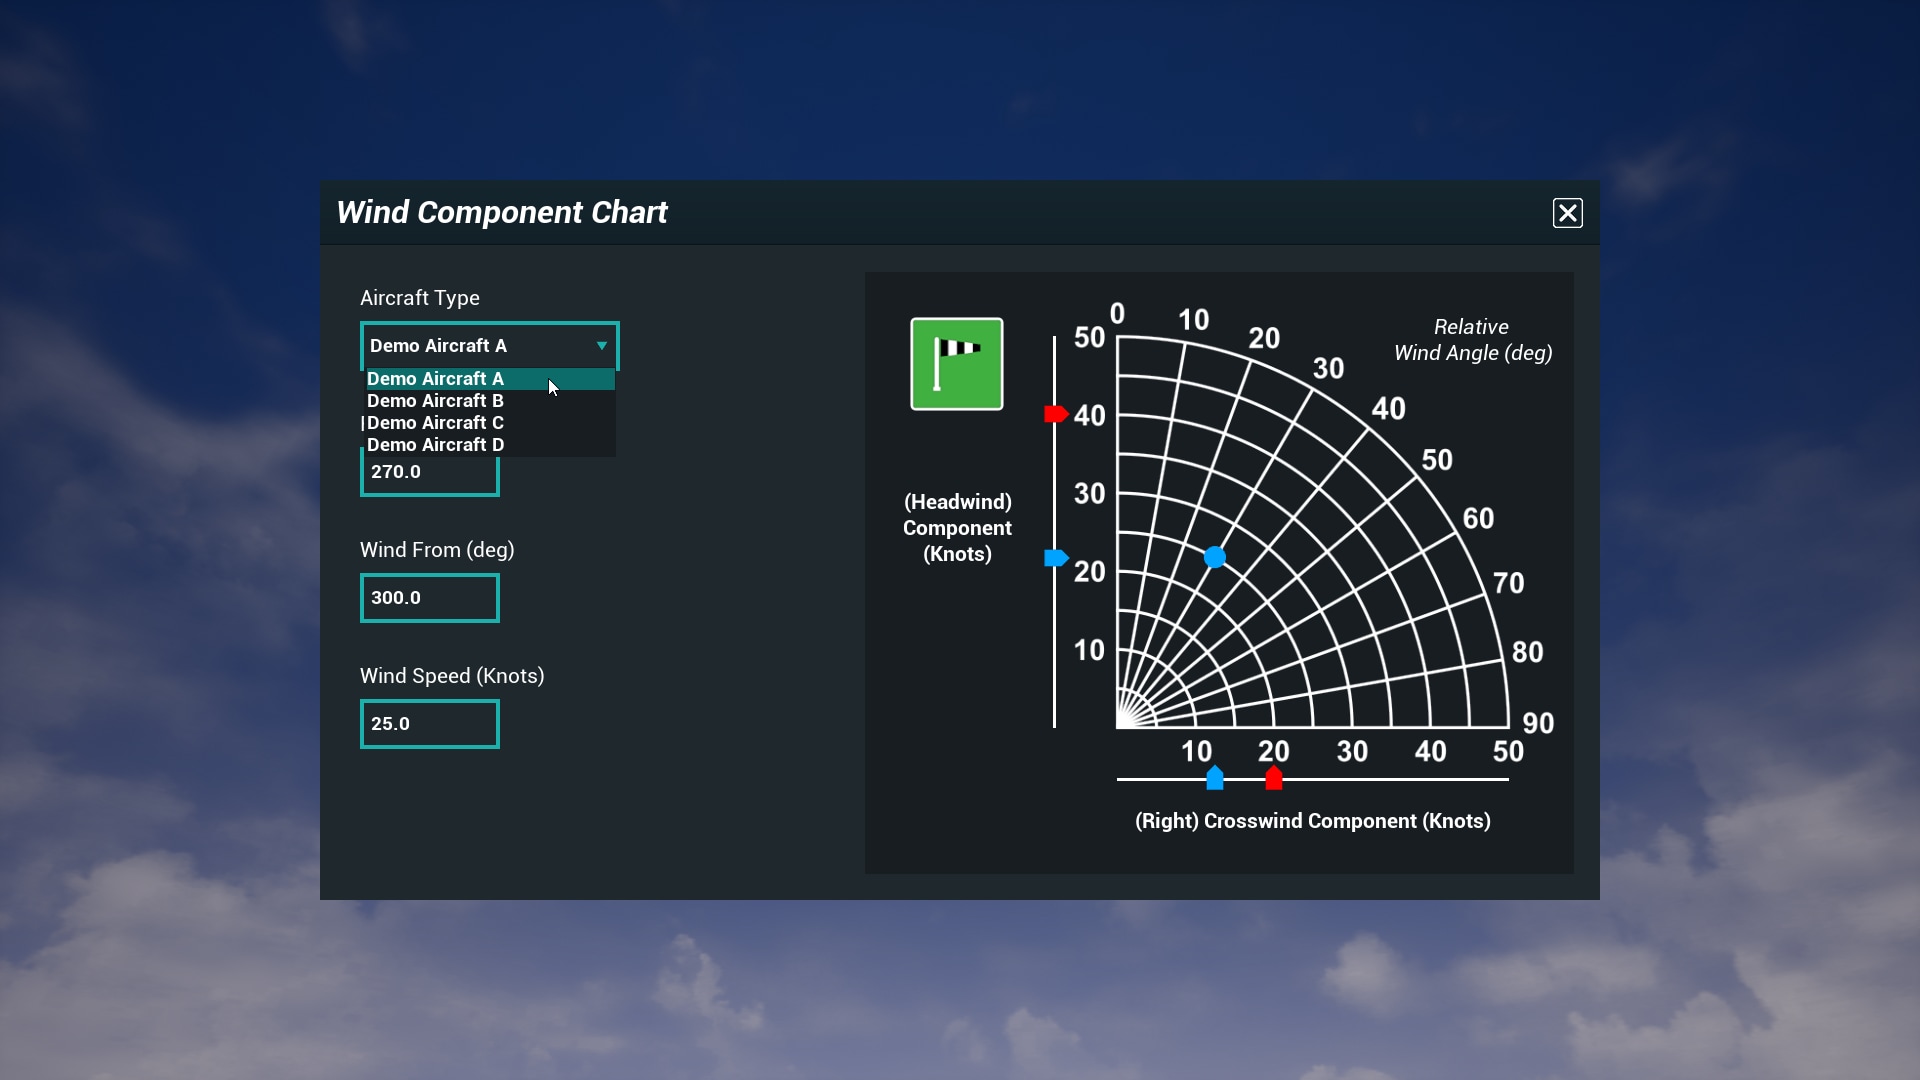Click the Relative Wind Angle chart label
The image size is (1920, 1080).
pyautogui.click(x=1471, y=340)
